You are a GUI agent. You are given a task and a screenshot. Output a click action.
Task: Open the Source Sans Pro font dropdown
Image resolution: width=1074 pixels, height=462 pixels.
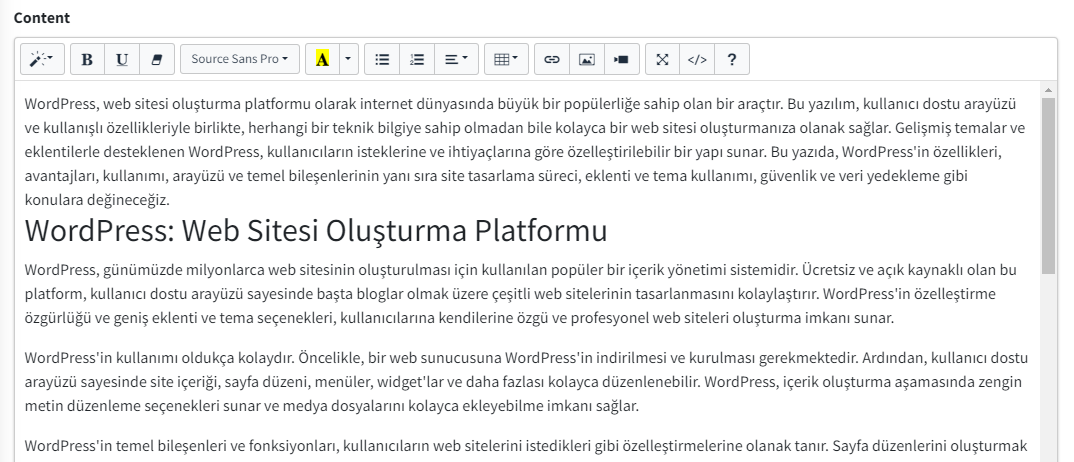[240, 60]
